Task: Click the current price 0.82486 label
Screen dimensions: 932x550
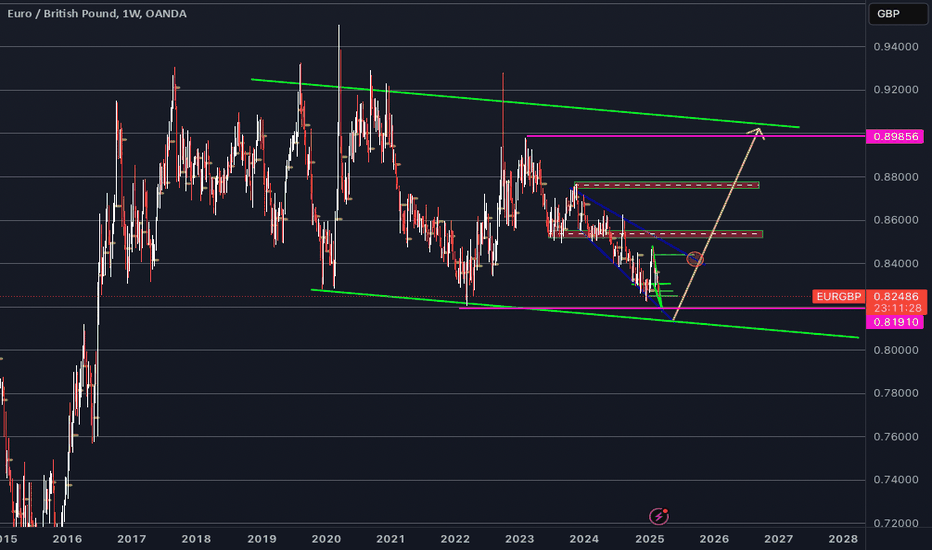Action: pos(896,296)
